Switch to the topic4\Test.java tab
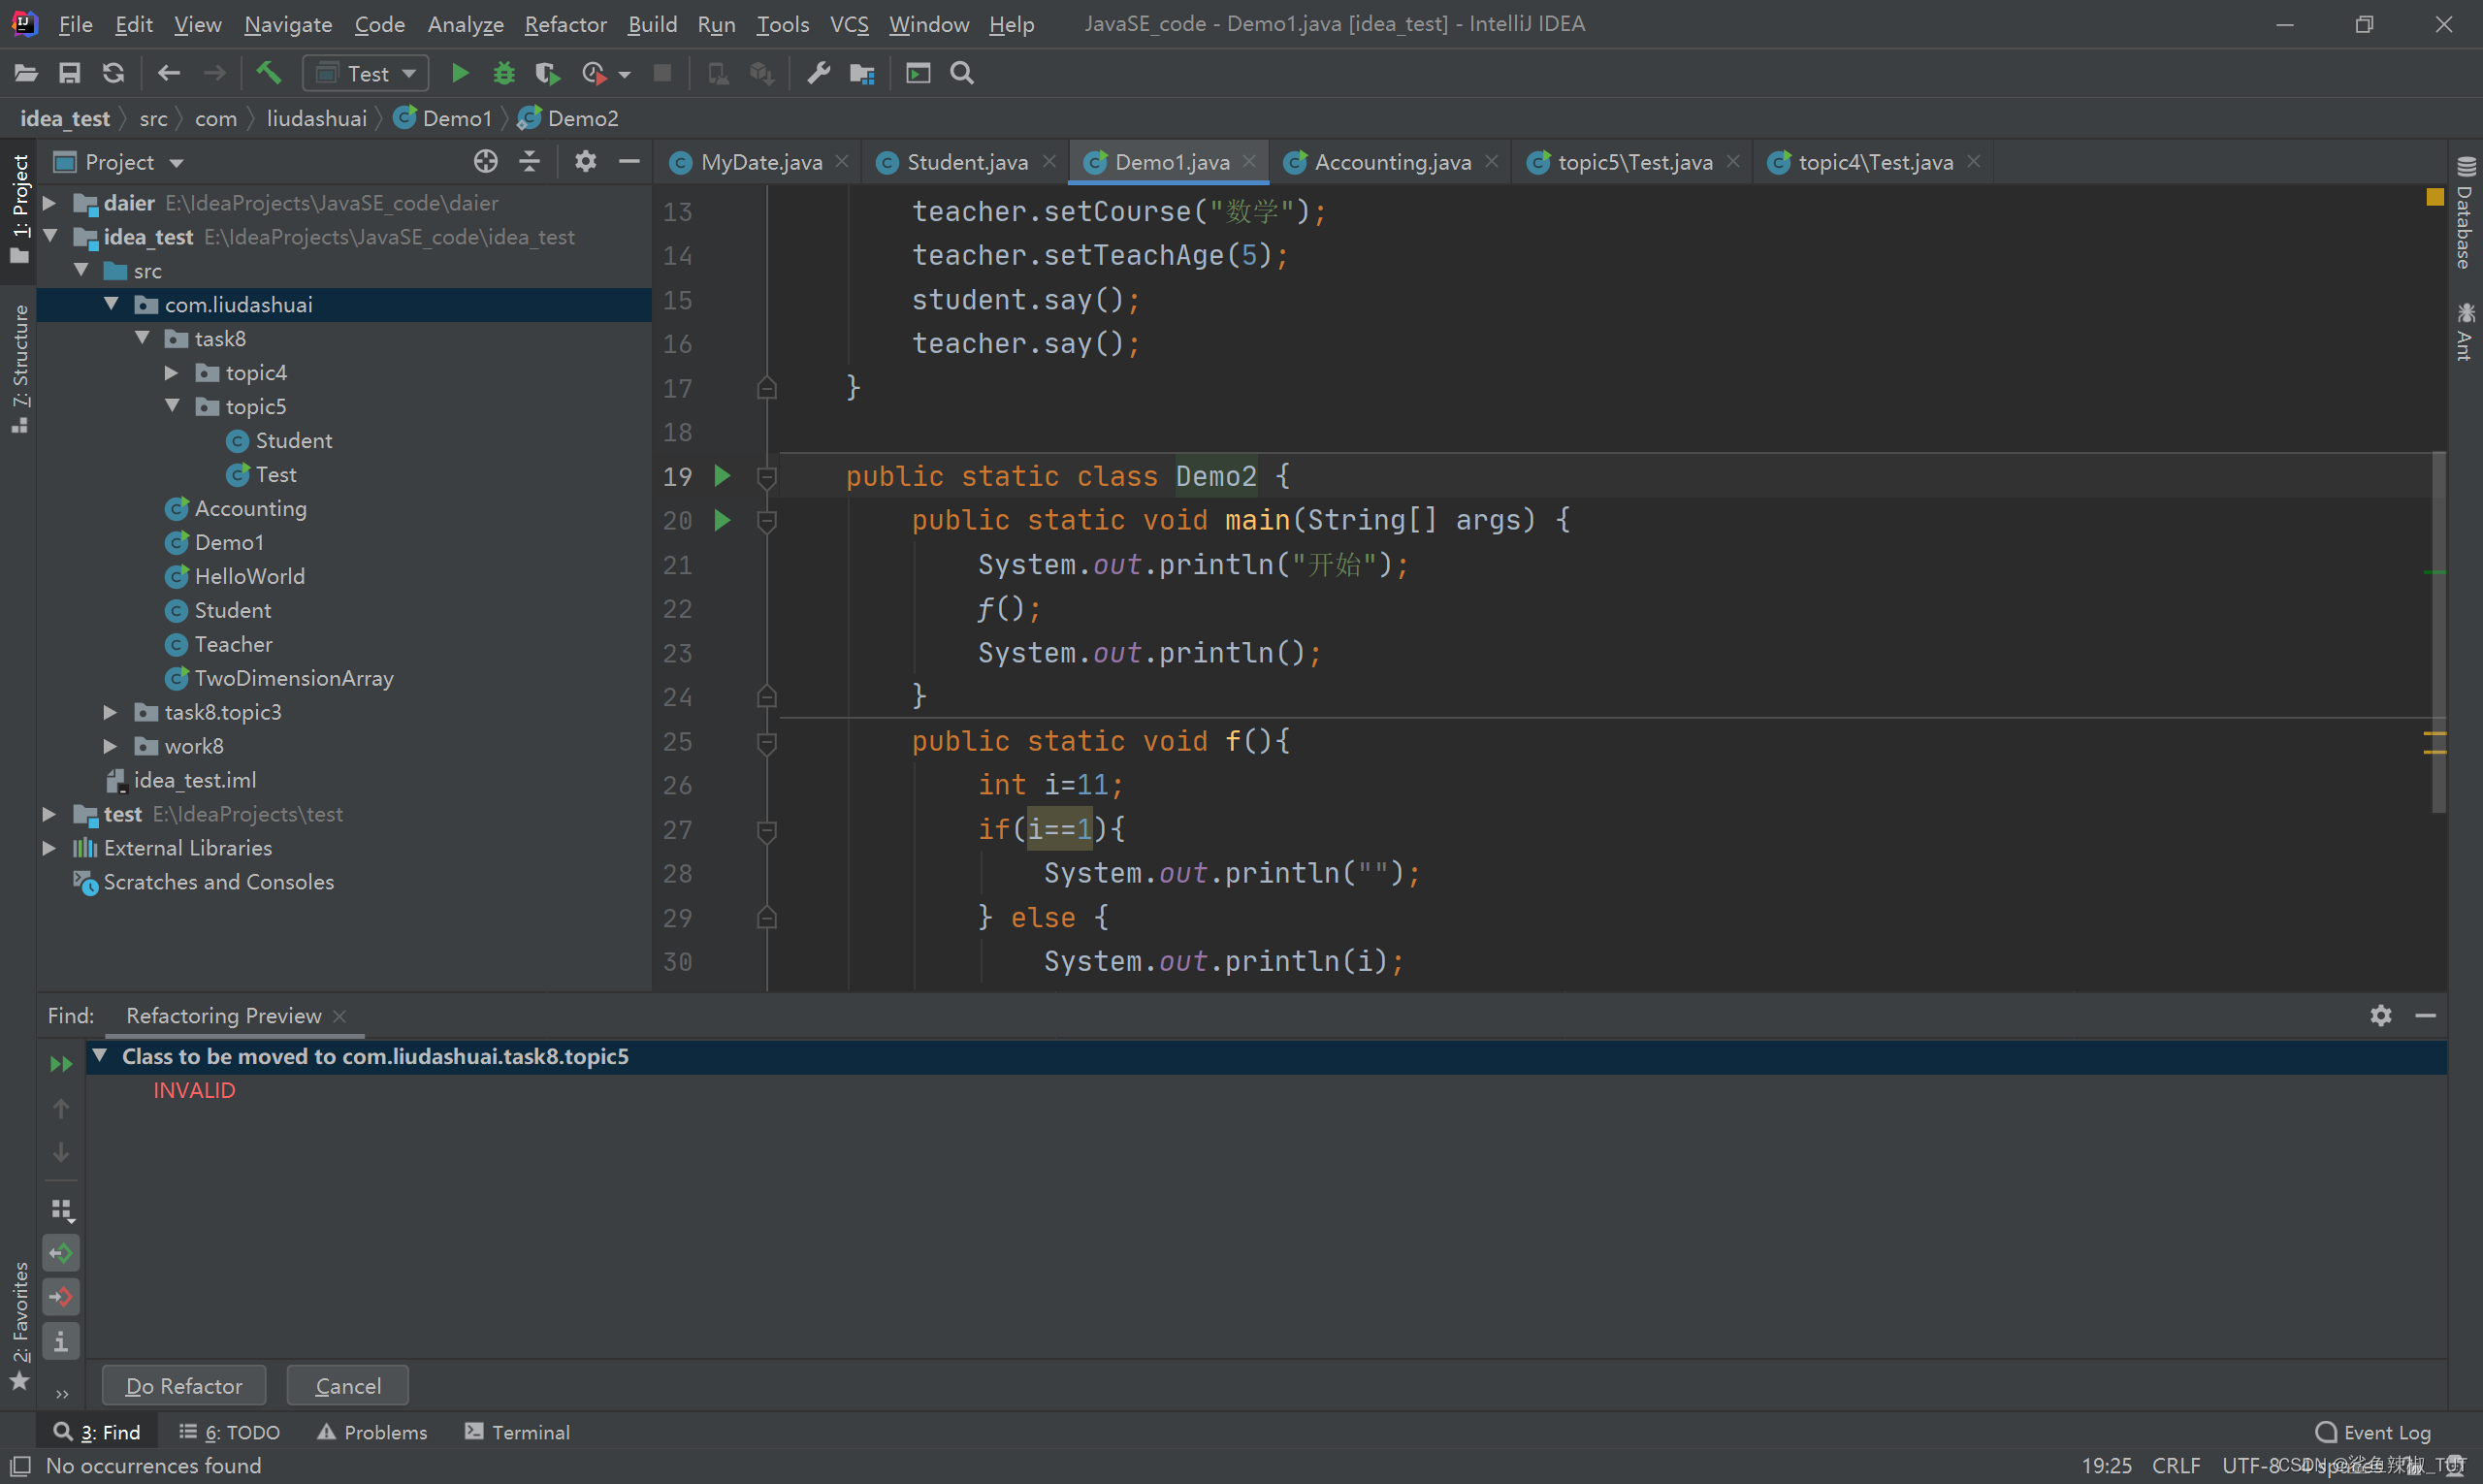The height and width of the screenshot is (1484, 2483). 1873,162
